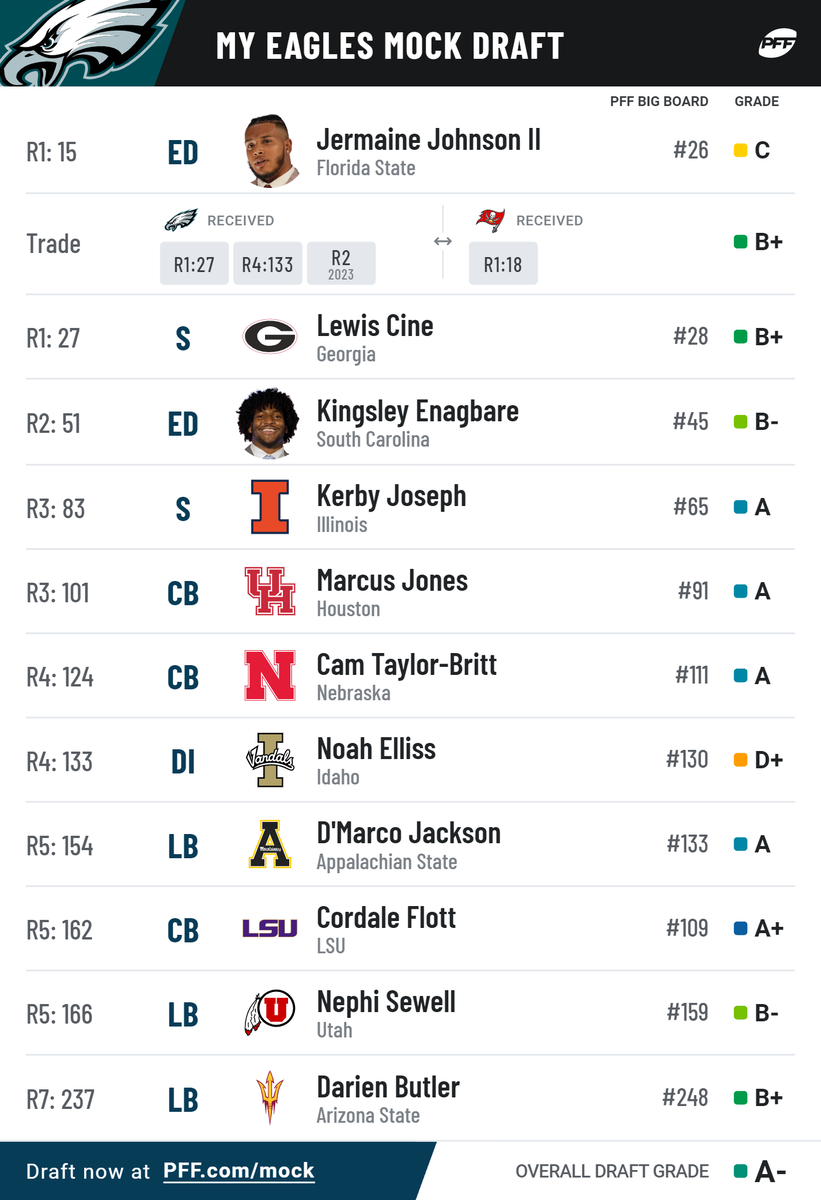This screenshot has height=1200, width=821.
Task: Click the Utah Utes logo
Action: [x=270, y=1013]
